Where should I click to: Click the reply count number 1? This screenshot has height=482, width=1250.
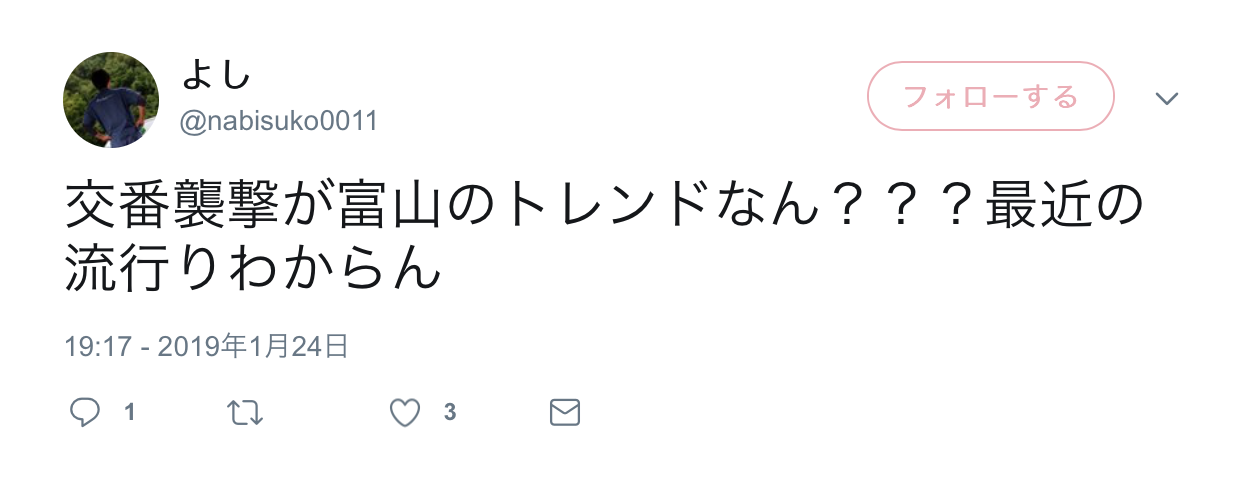coord(129,412)
